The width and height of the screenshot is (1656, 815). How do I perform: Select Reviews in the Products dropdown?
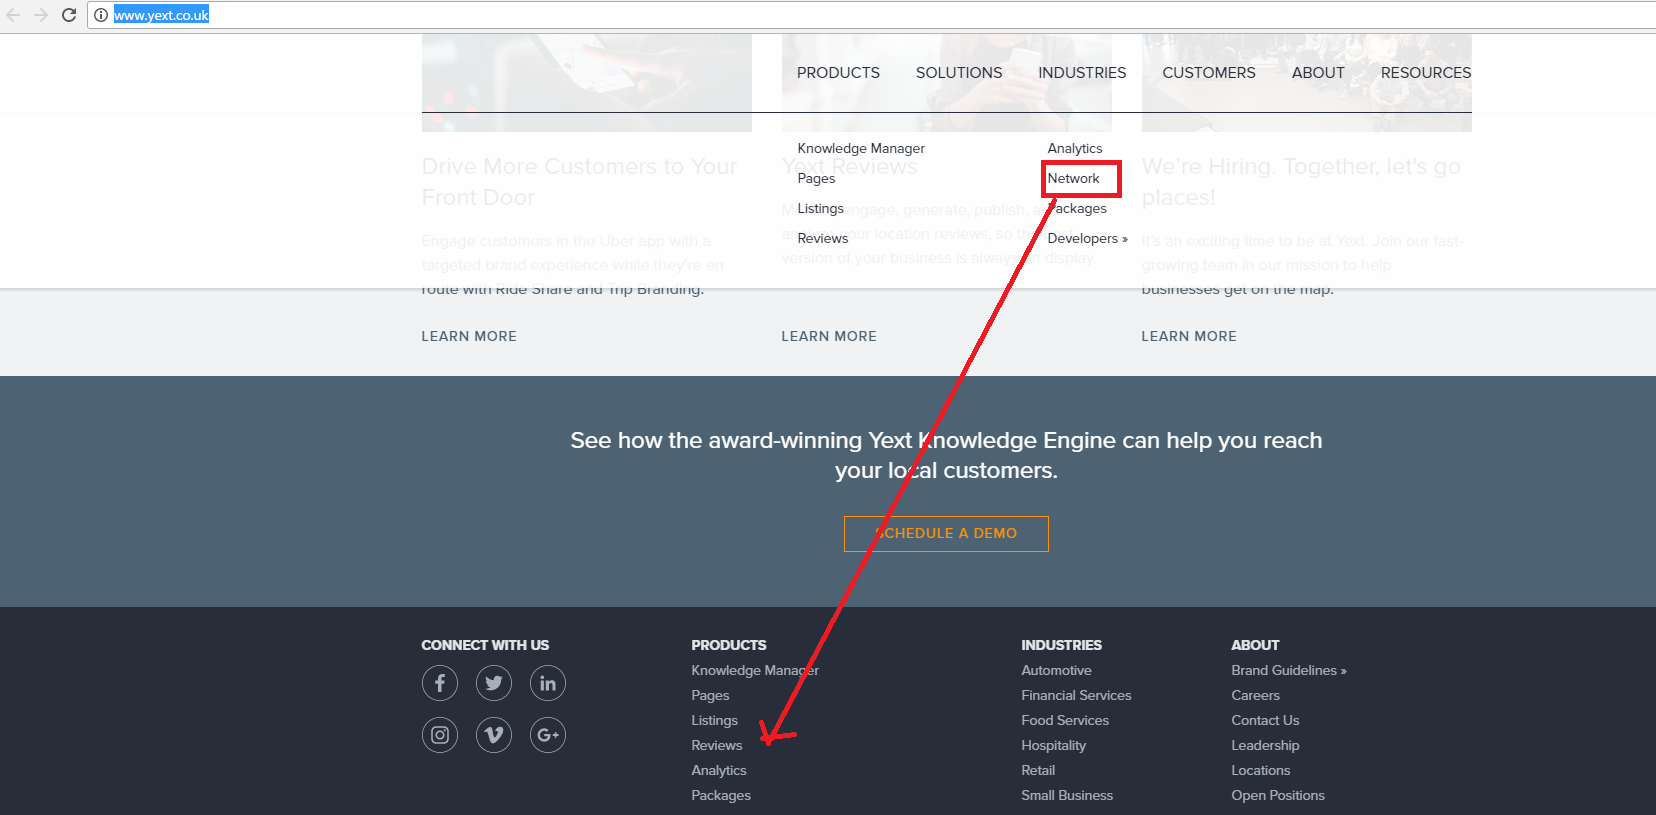point(823,238)
